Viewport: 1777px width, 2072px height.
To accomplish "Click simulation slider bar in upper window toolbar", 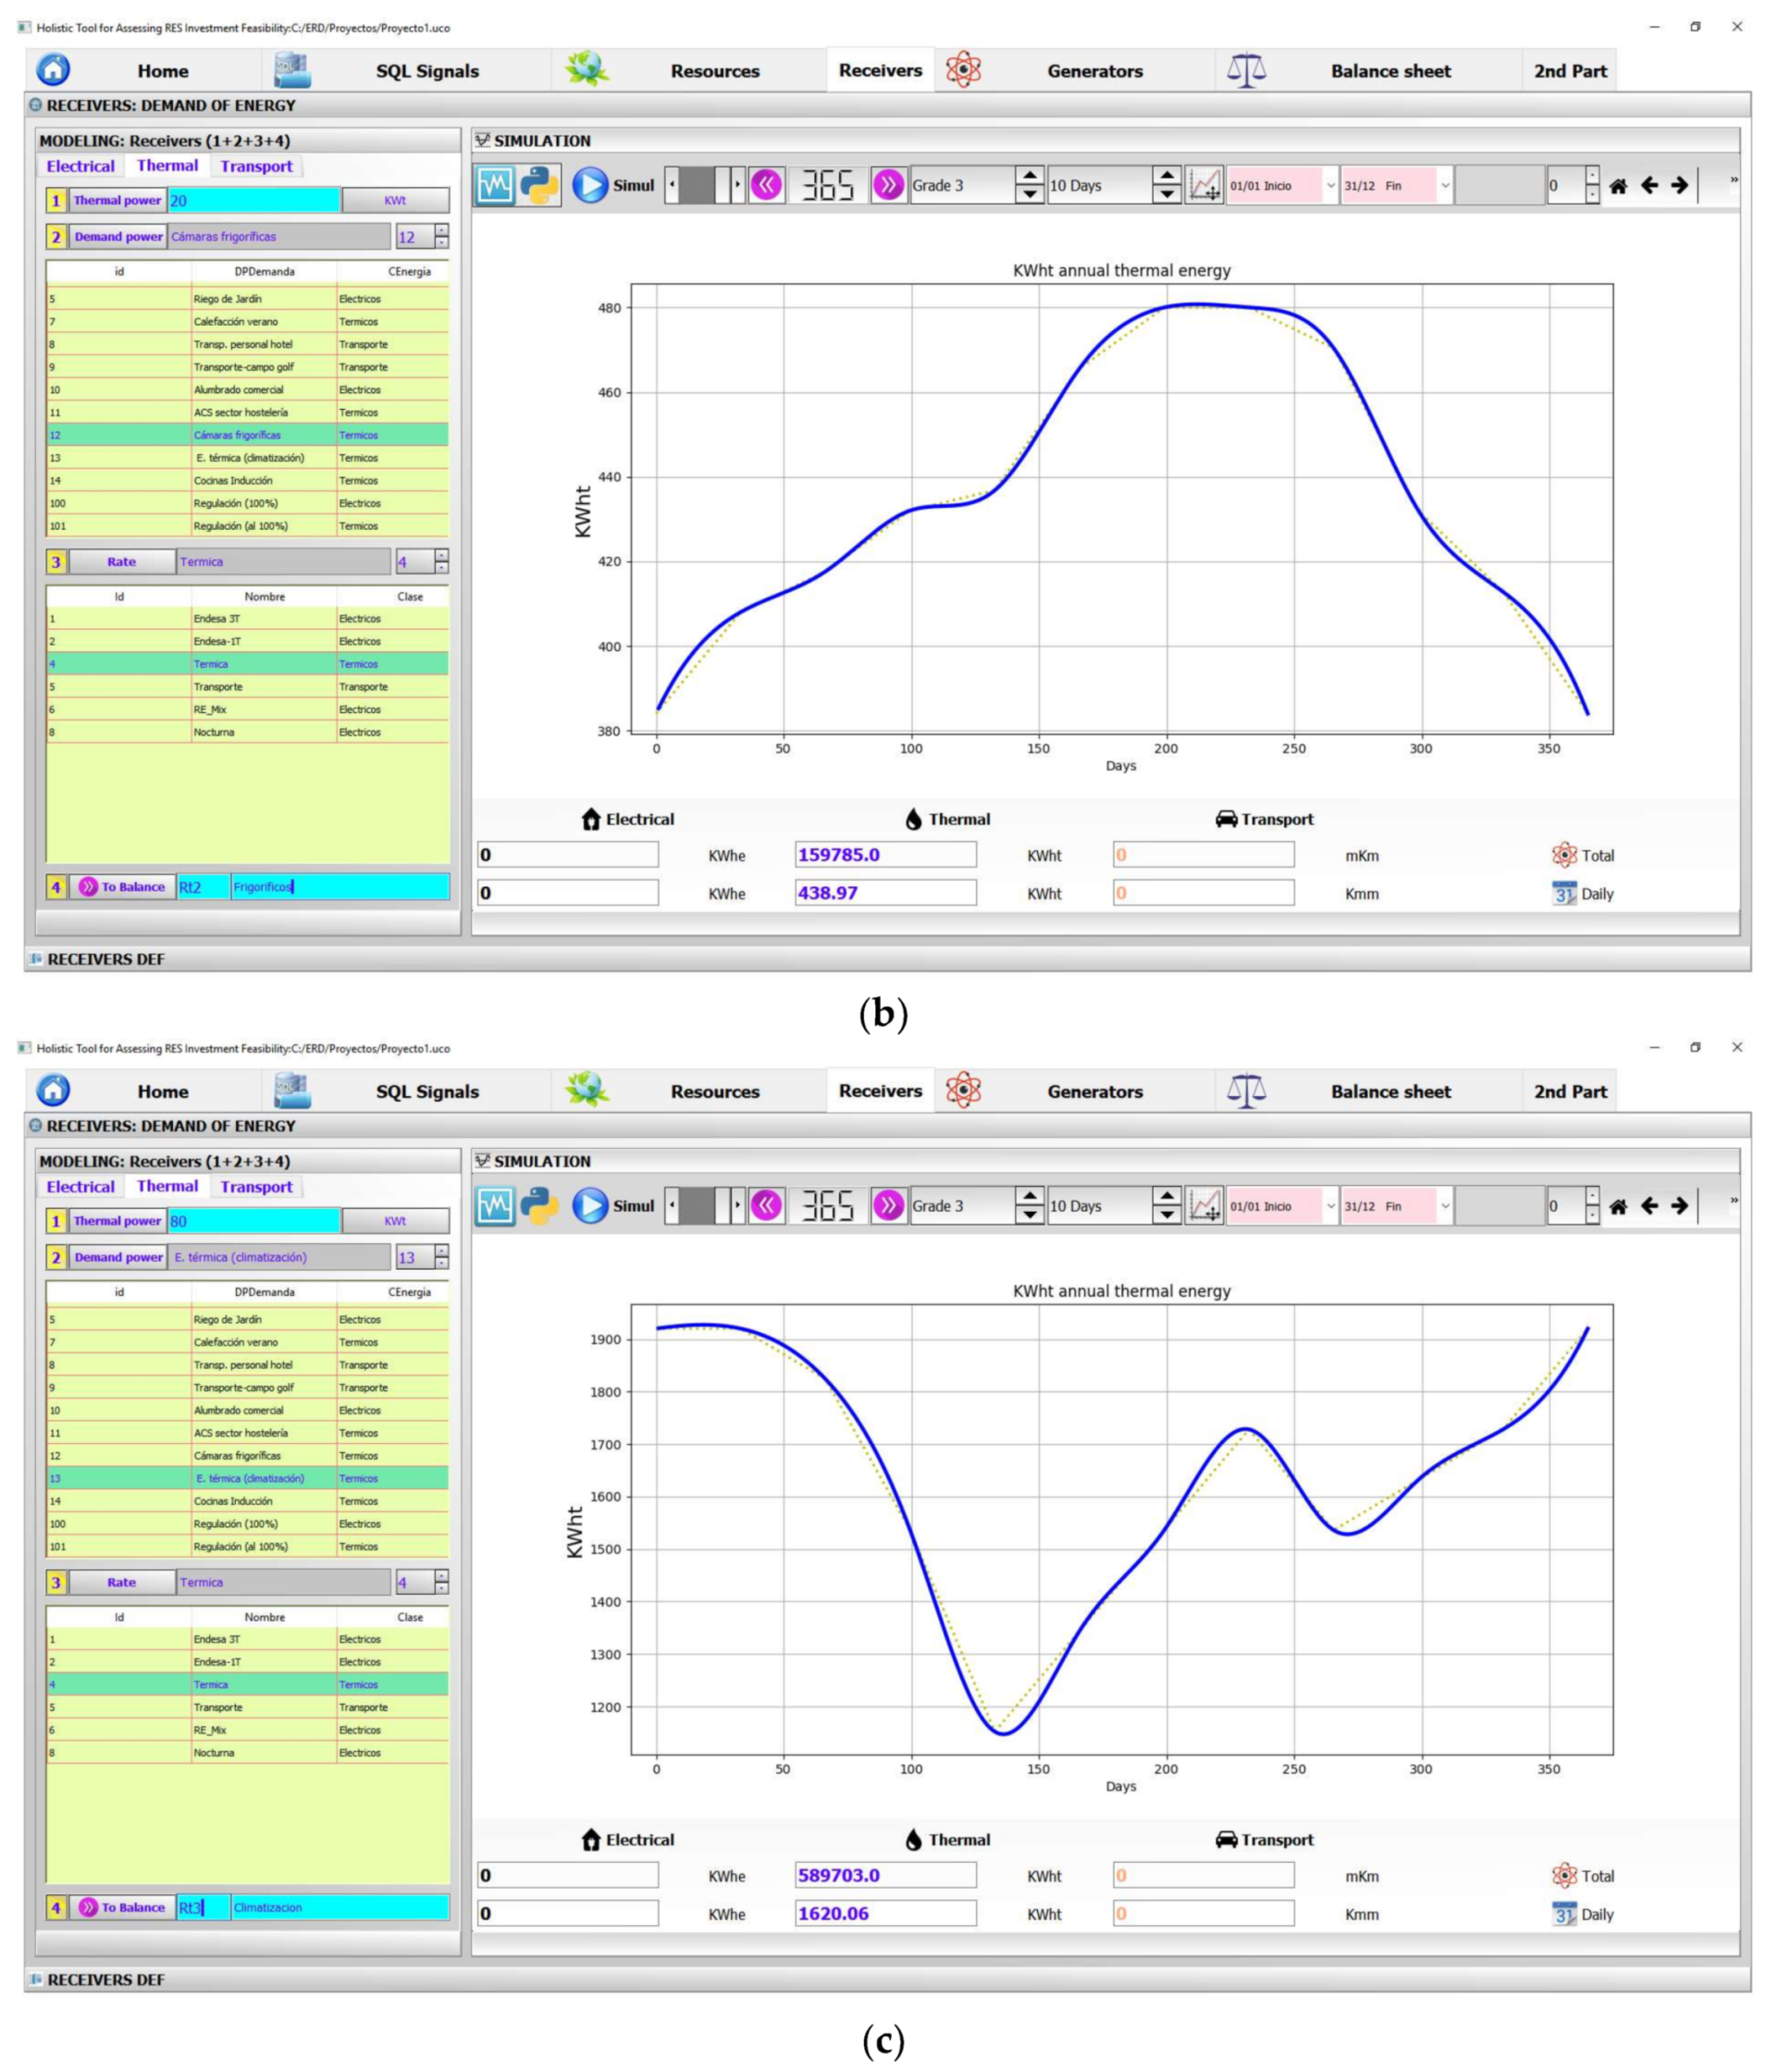I will click(x=704, y=185).
